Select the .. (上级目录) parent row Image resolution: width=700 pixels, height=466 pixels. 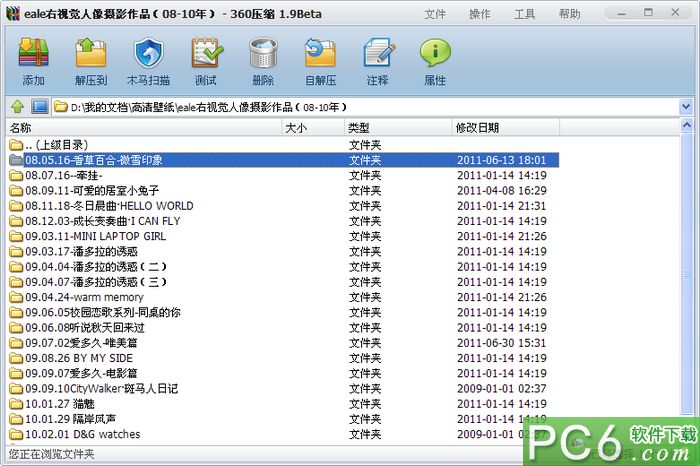pos(283,145)
